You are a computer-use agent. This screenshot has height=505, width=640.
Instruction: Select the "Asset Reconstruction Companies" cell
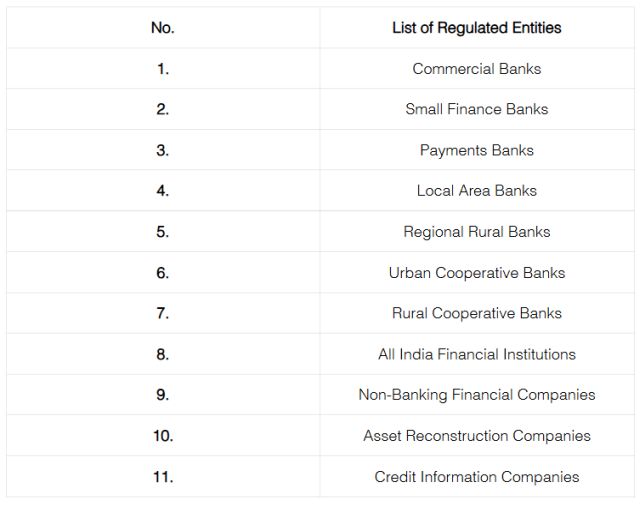pos(476,436)
